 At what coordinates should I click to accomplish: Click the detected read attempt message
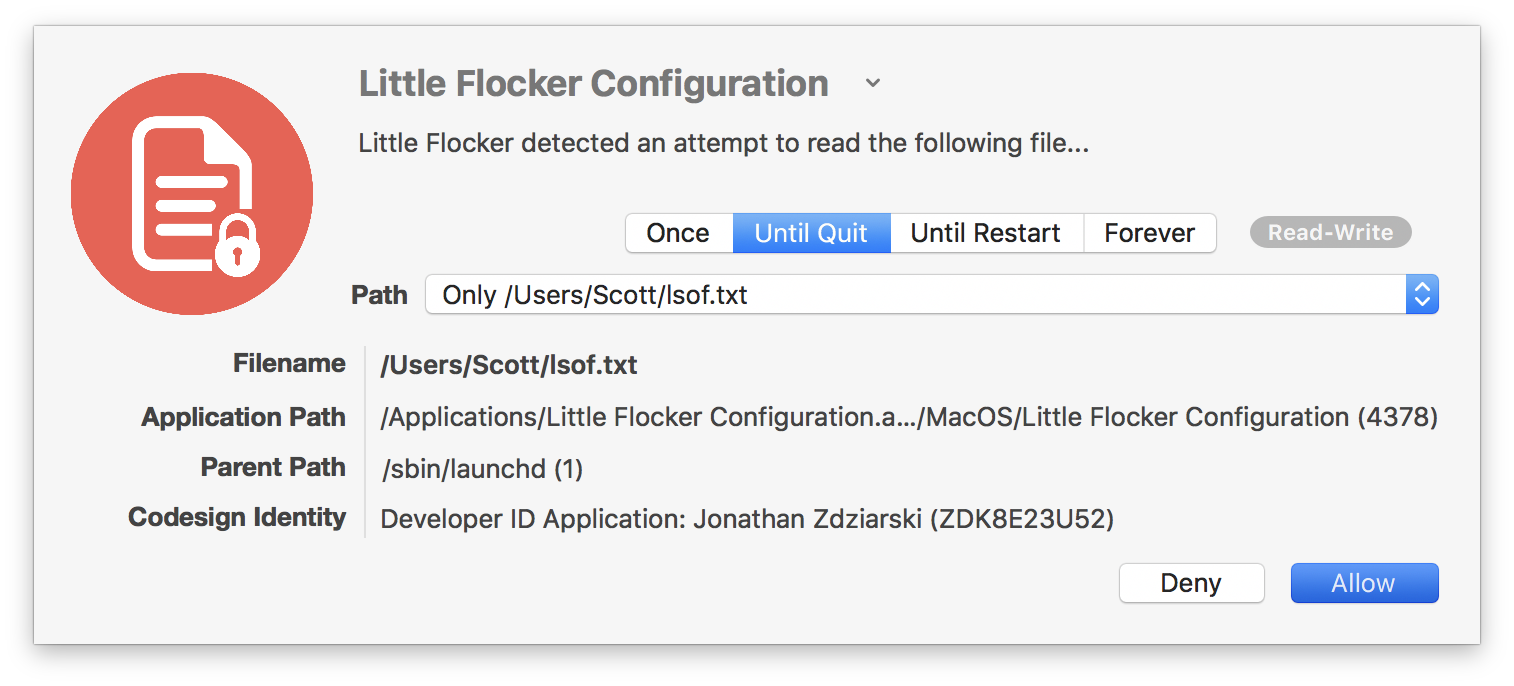[x=723, y=143]
